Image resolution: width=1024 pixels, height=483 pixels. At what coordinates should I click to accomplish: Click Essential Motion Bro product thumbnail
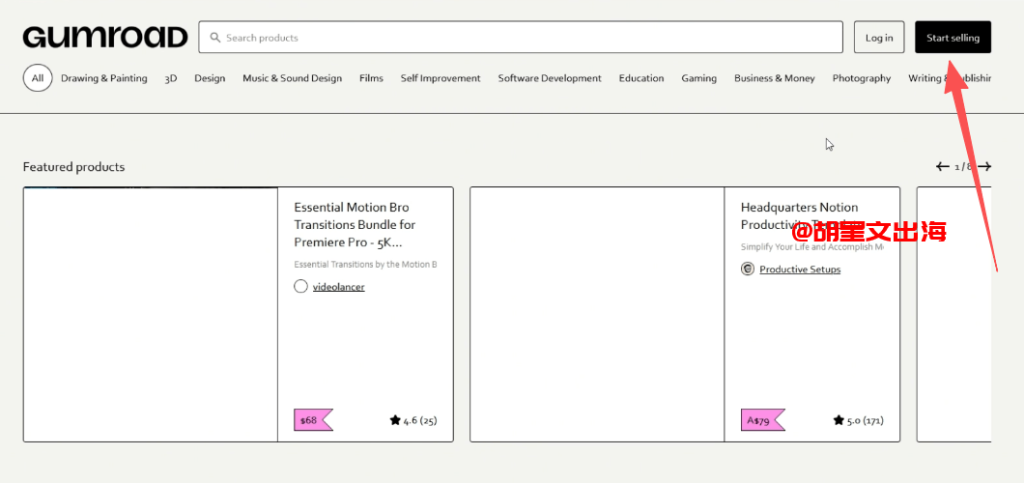(x=150, y=315)
